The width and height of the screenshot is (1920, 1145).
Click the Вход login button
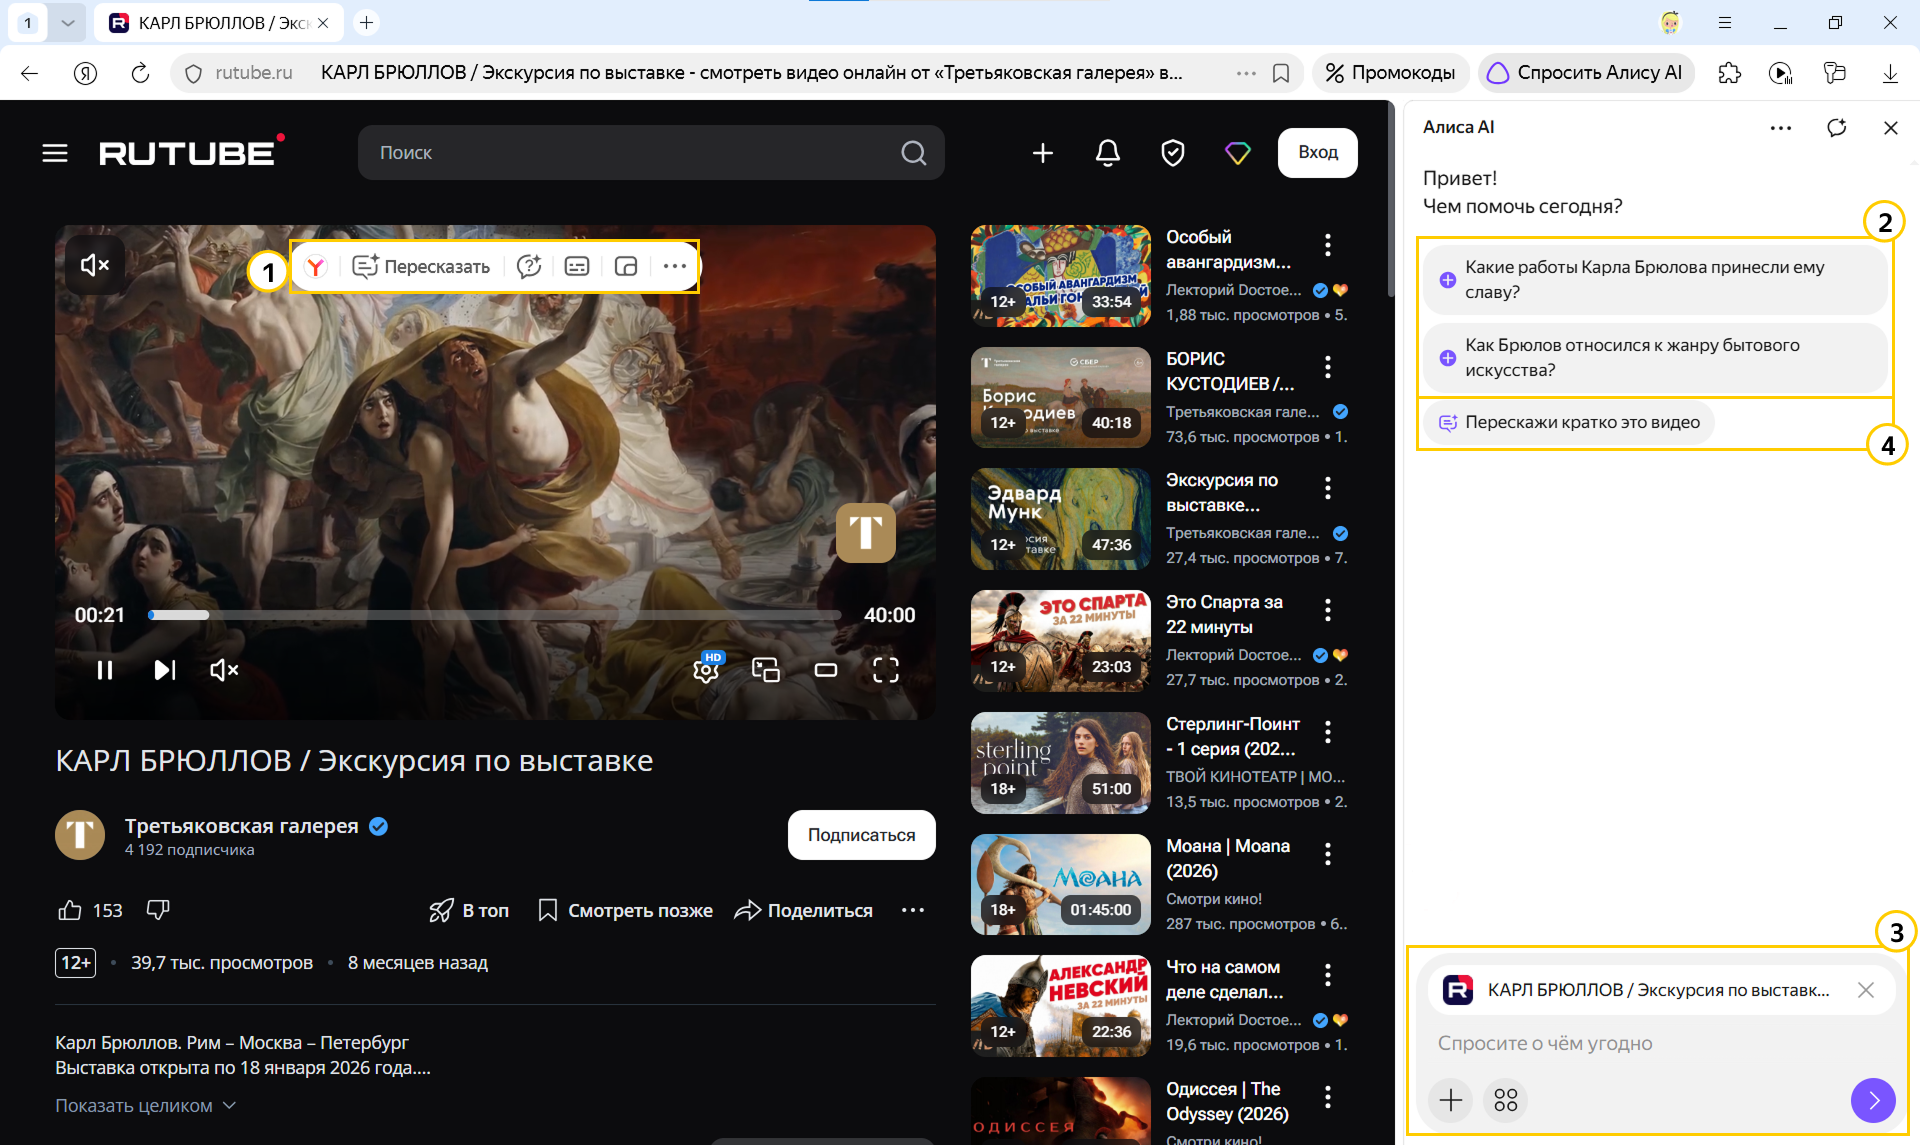coord(1318,153)
